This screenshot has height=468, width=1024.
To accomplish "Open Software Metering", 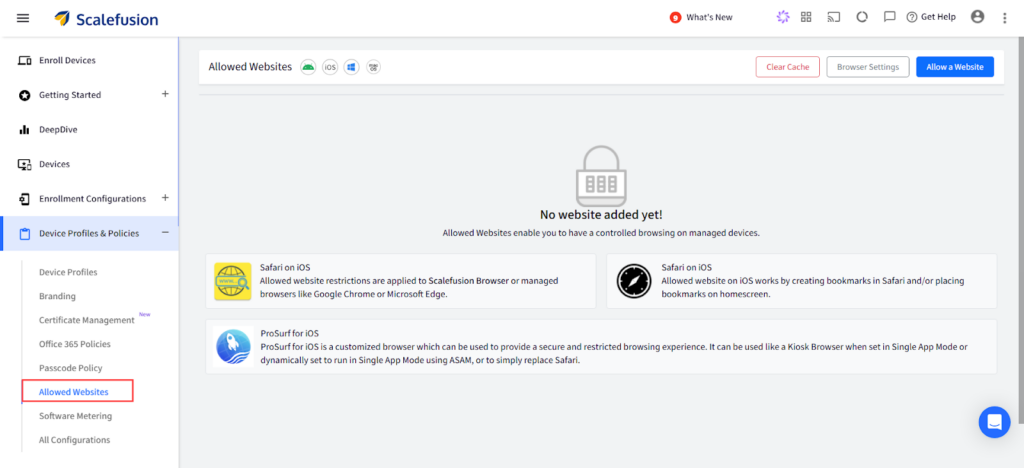I will pos(75,416).
